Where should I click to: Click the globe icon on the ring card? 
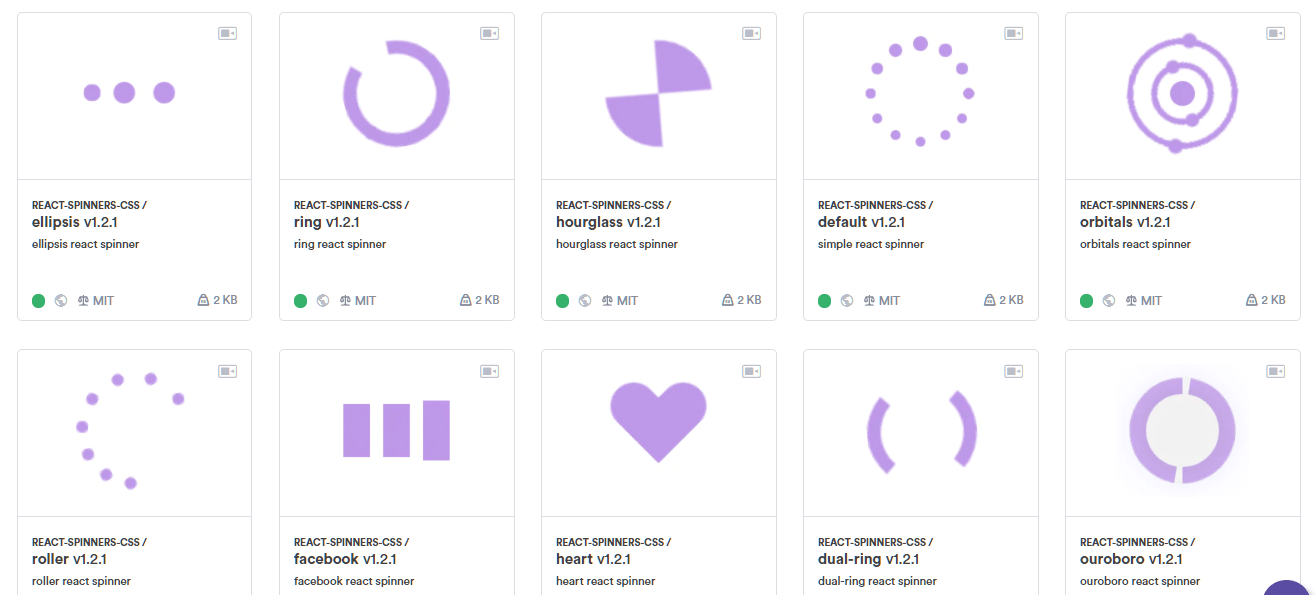point(323,300)
